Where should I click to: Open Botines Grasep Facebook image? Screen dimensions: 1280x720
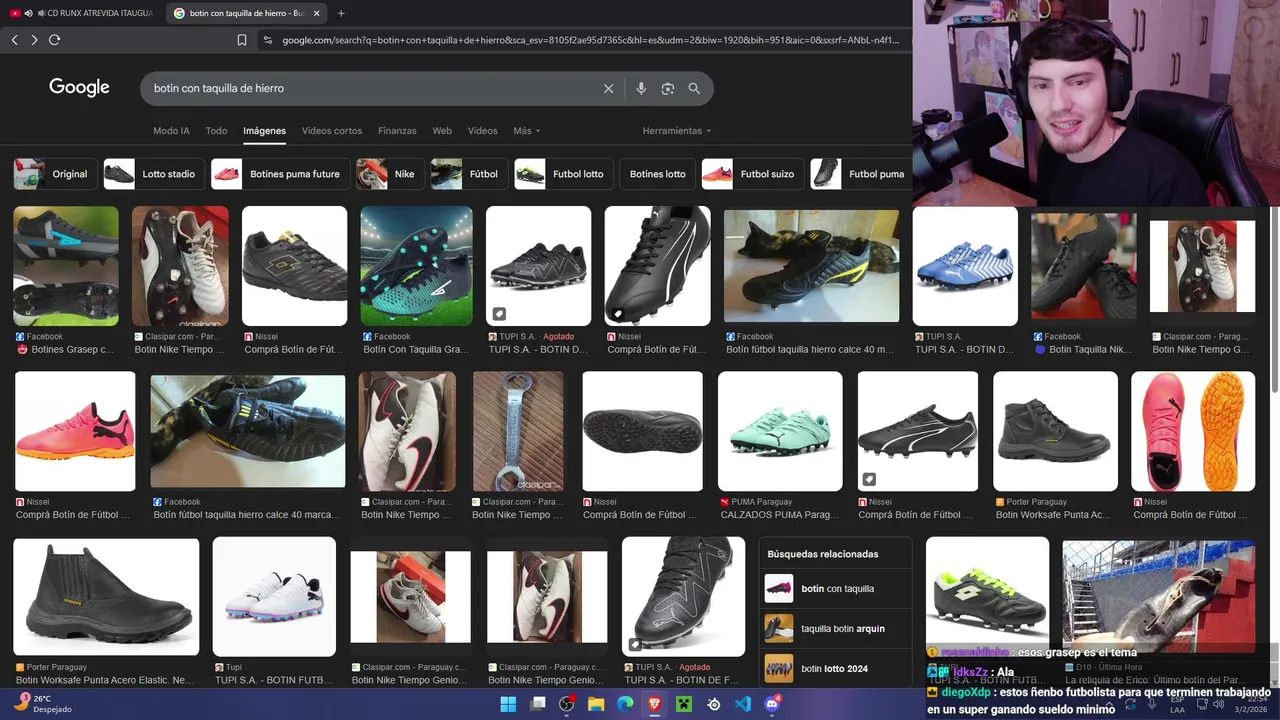[x=66, y=266]
